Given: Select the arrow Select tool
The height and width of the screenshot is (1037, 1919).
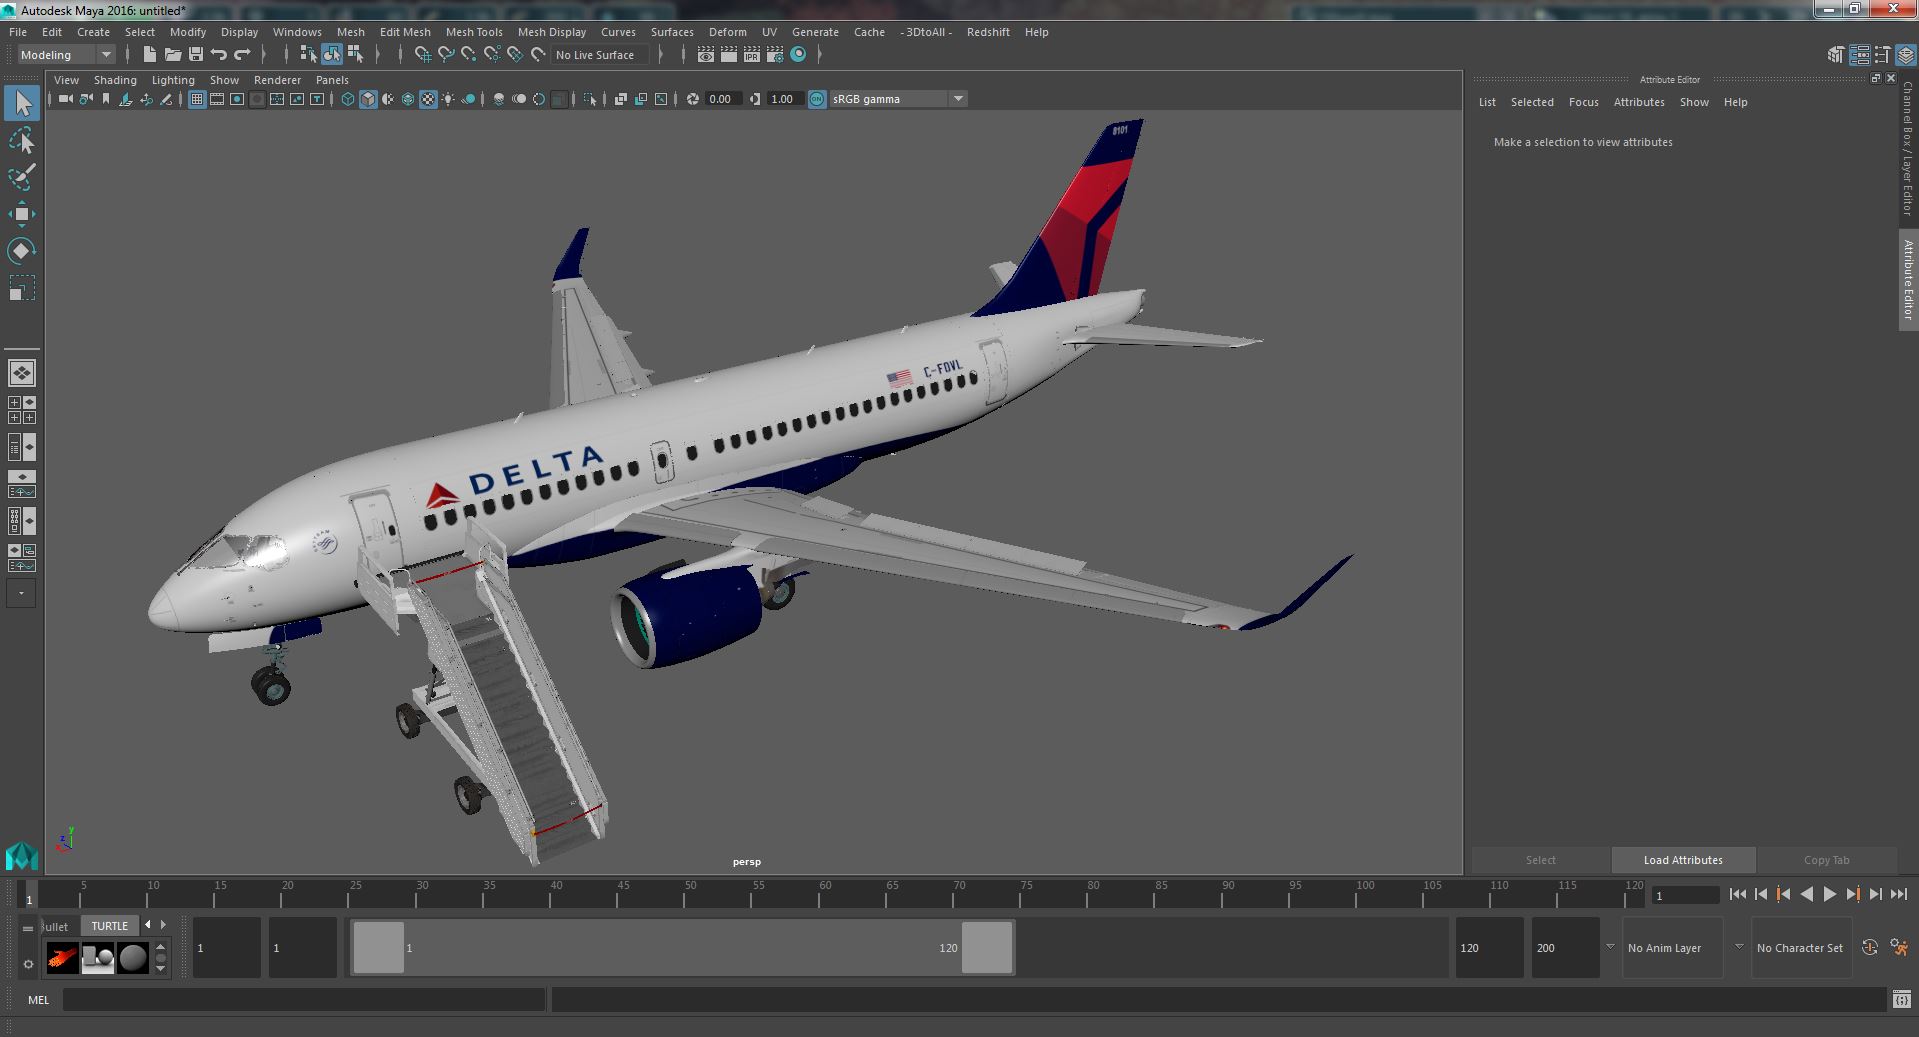Looking at the screenshot, I should click(x=22, y=103).
